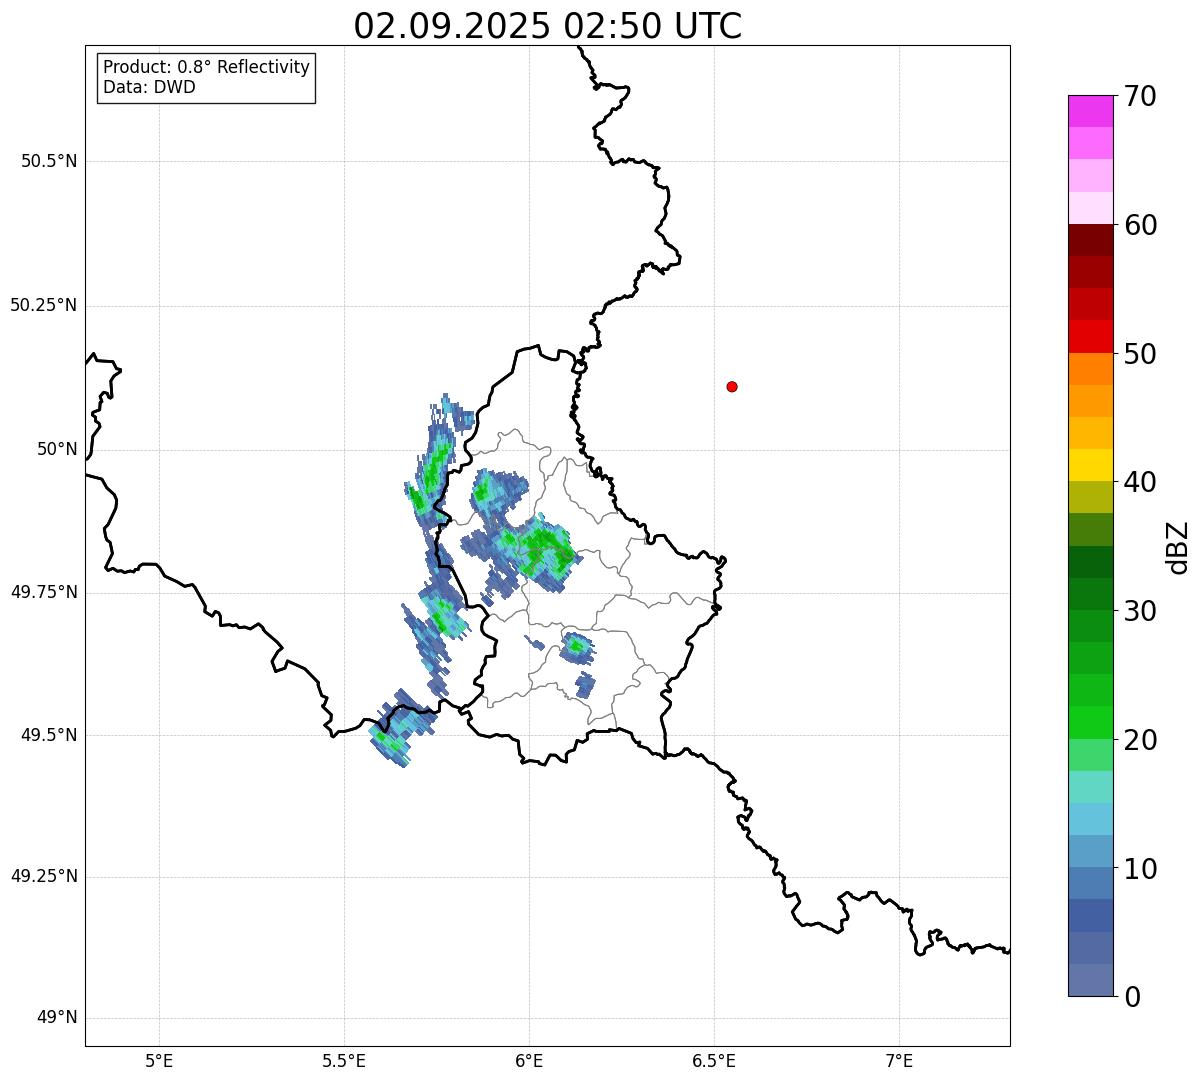The width and height of the screenshot is (1202, 1081).
Task: Click the small echo cell near 49.65°N 6.1°E
Action: [x=576, y=647]
